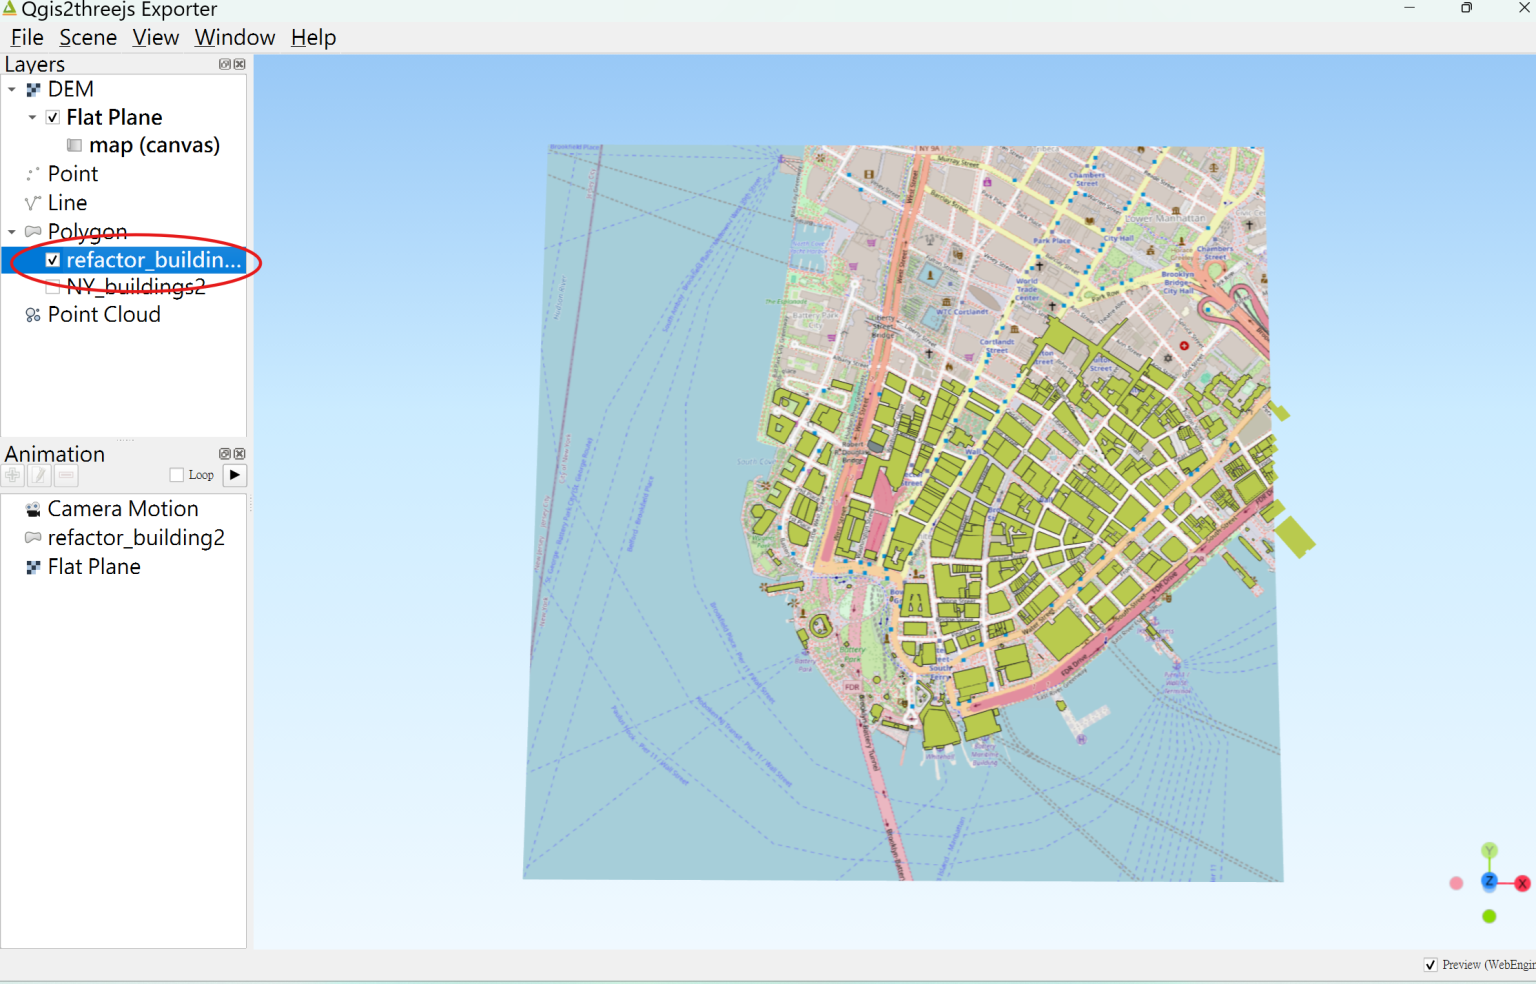
Task: Click the Point layer icon
Action: coord(31,173)
